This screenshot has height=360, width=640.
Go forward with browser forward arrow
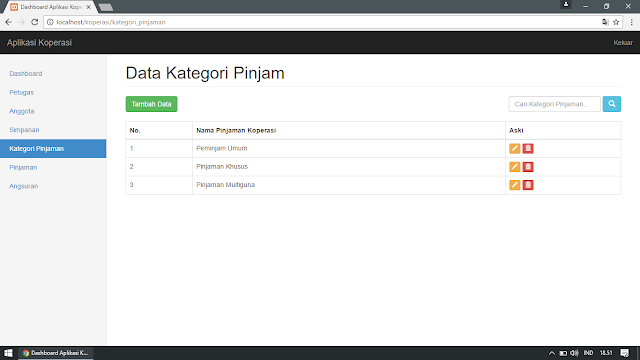[22, 22]
